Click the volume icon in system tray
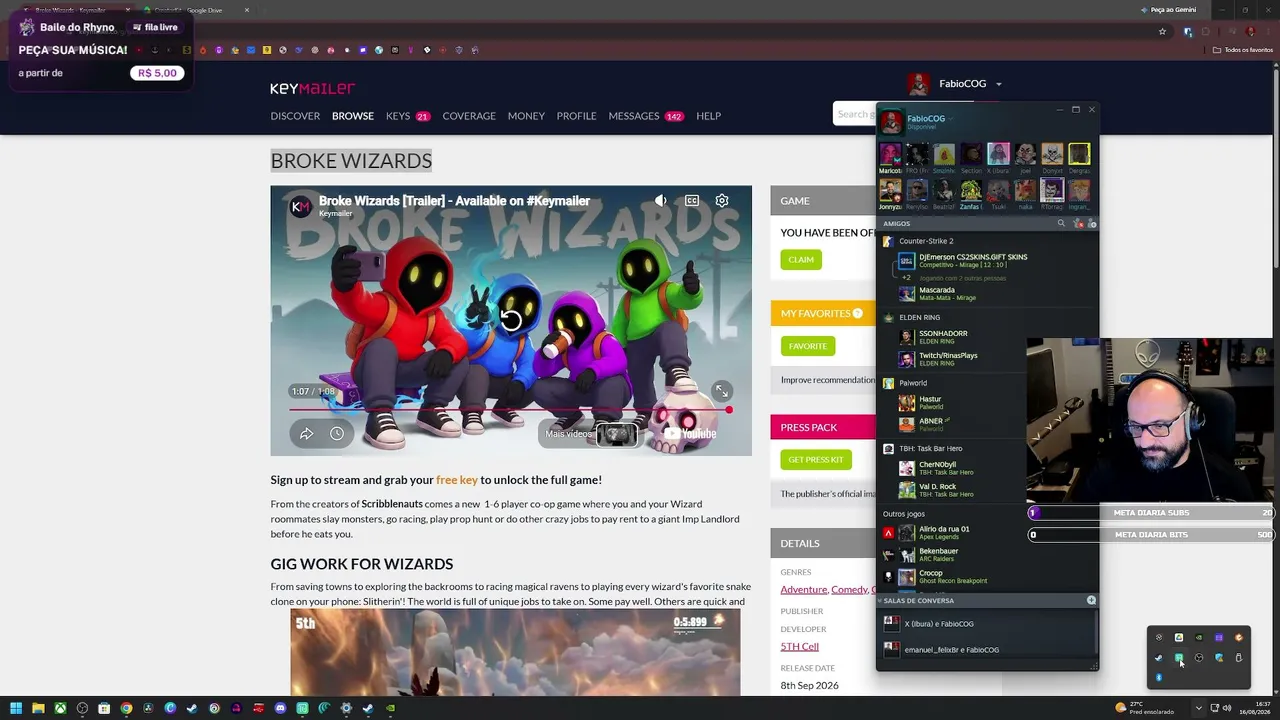This screenshot has height=720, width=1280. point(1227,708)
